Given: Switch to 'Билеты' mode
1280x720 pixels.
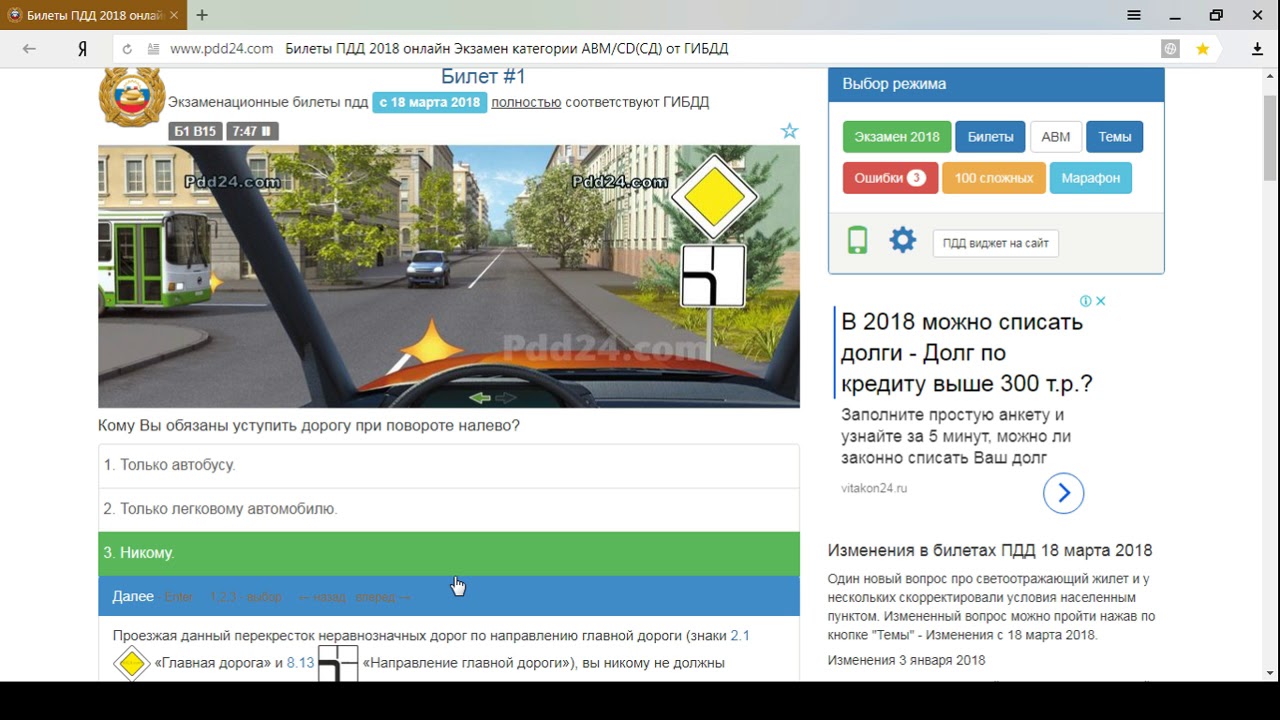Looking at the screenshot, I should tap(990, 137).
